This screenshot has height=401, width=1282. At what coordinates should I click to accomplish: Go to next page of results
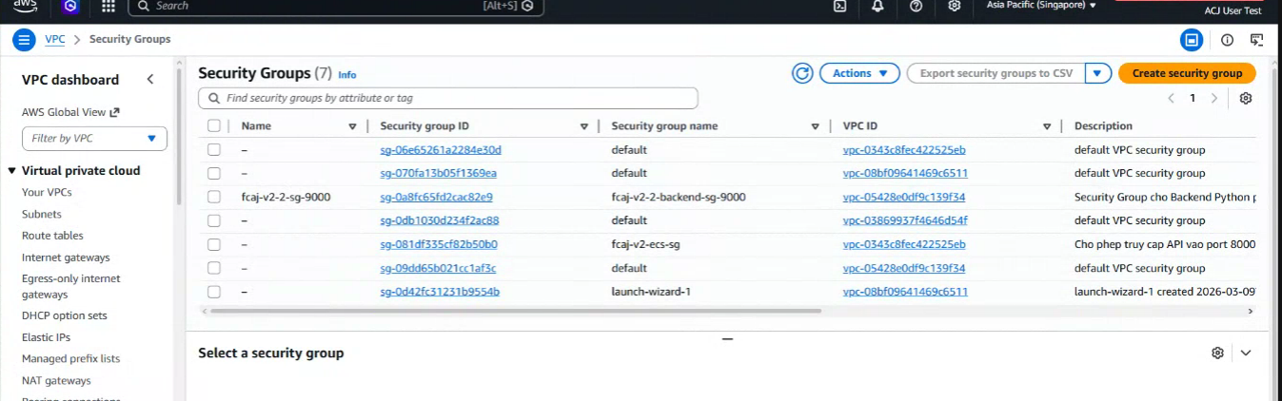(1214, 98)
